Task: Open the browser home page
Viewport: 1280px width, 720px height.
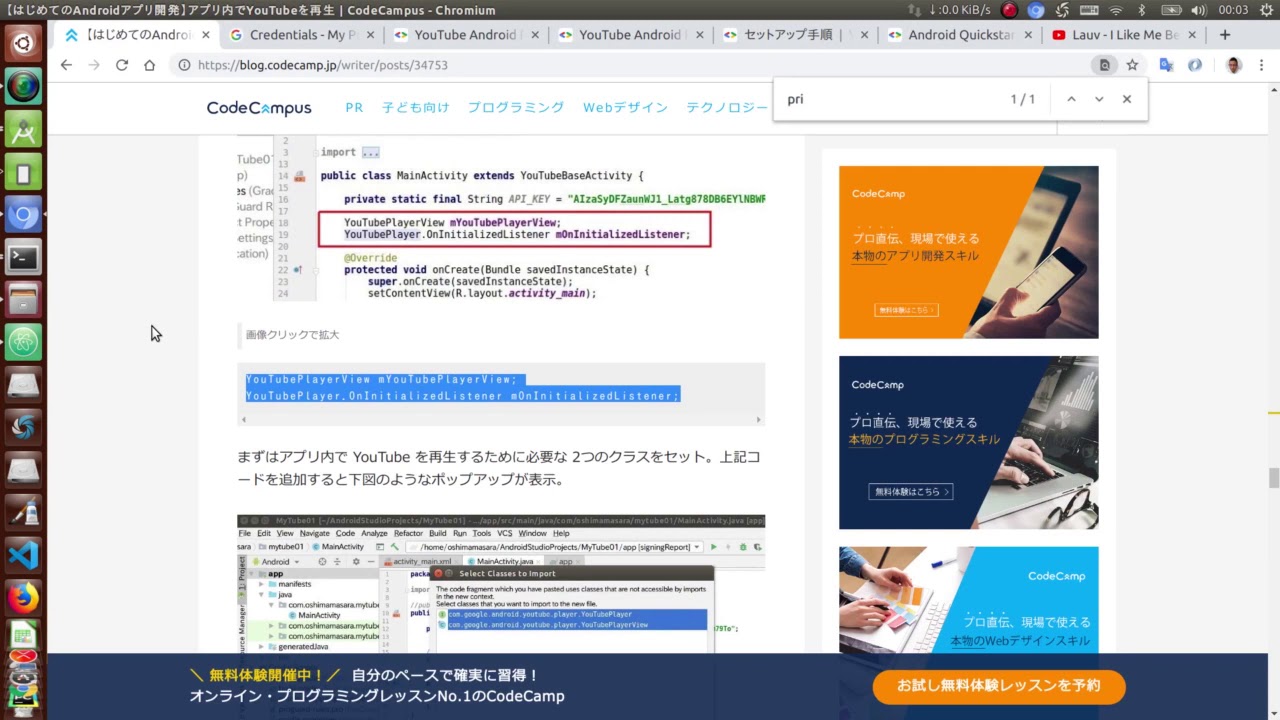Action: pyautogui.click(x=150, y=65)
